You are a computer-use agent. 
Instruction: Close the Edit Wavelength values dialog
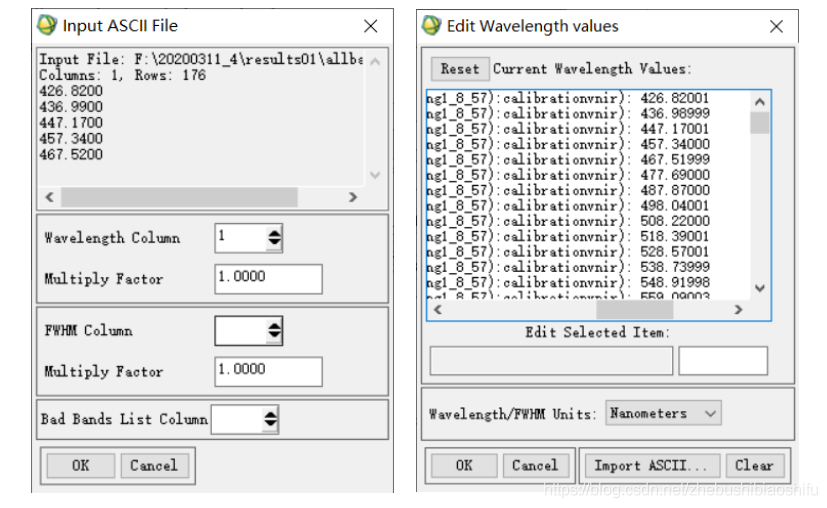(776, 26)
